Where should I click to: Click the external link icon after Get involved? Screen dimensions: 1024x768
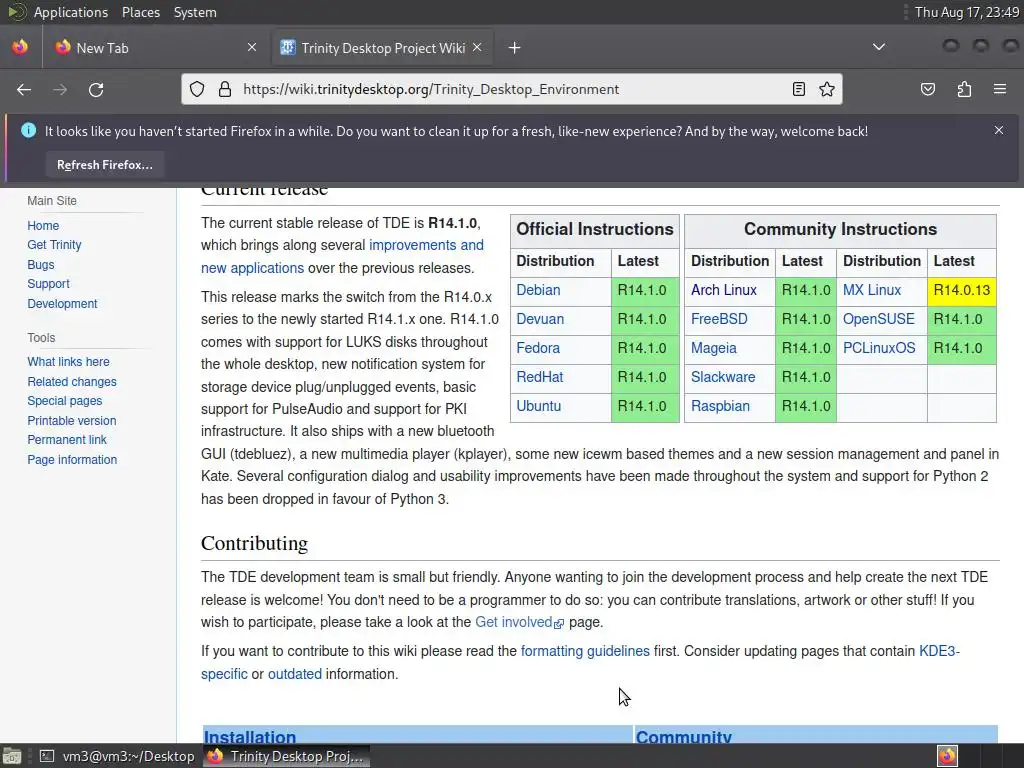(x=559, y=624)
